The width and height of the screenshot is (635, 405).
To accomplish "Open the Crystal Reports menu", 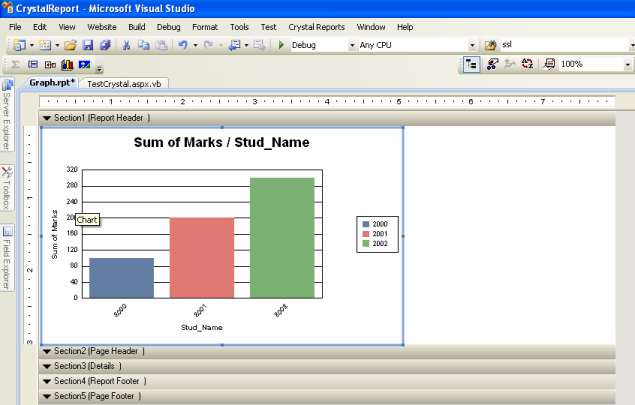I will click(317, 25).
